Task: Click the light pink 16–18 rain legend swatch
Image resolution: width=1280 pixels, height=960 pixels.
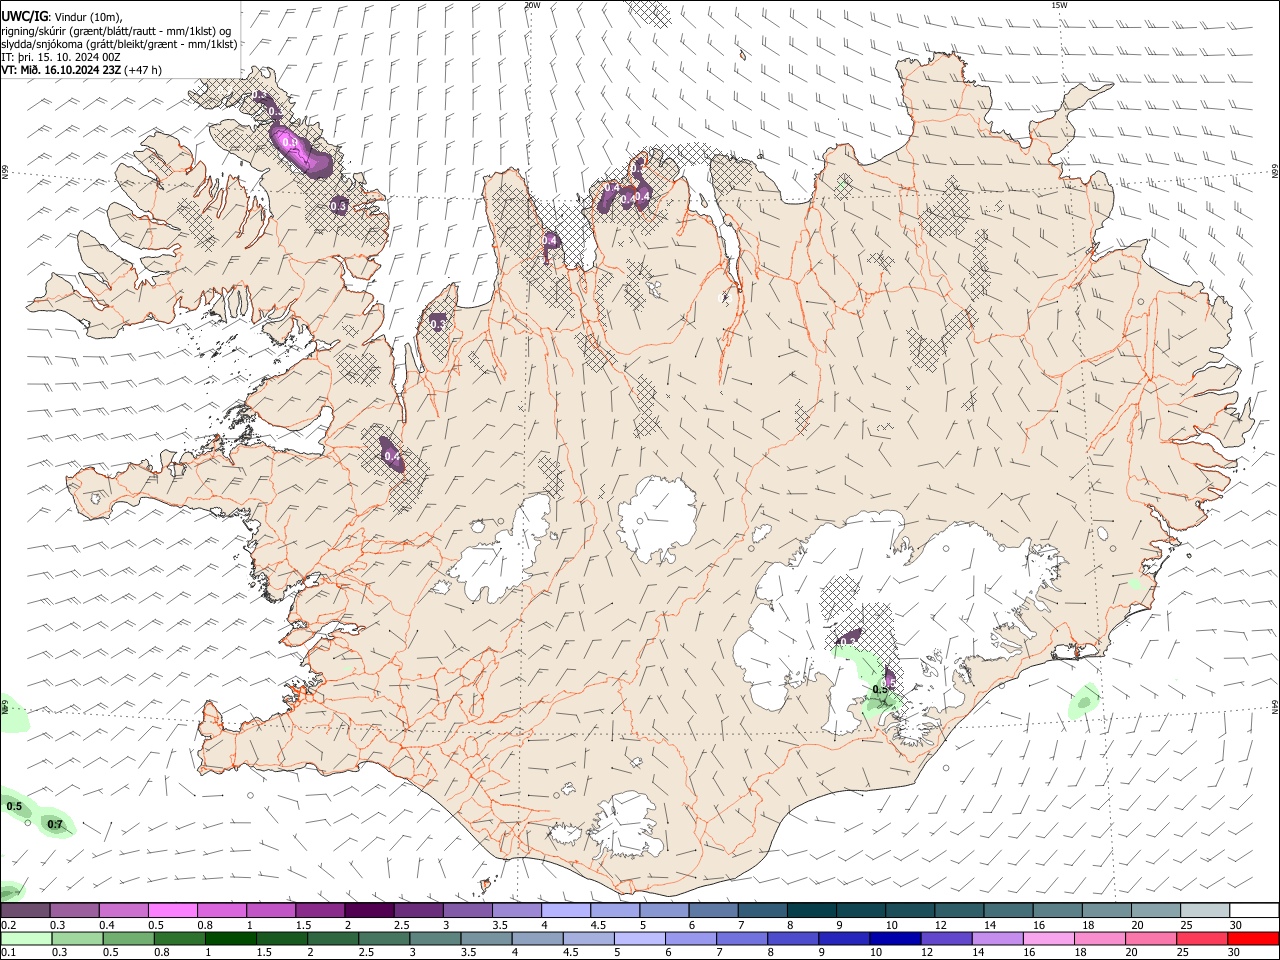Action: click(x=1047, y=938)
